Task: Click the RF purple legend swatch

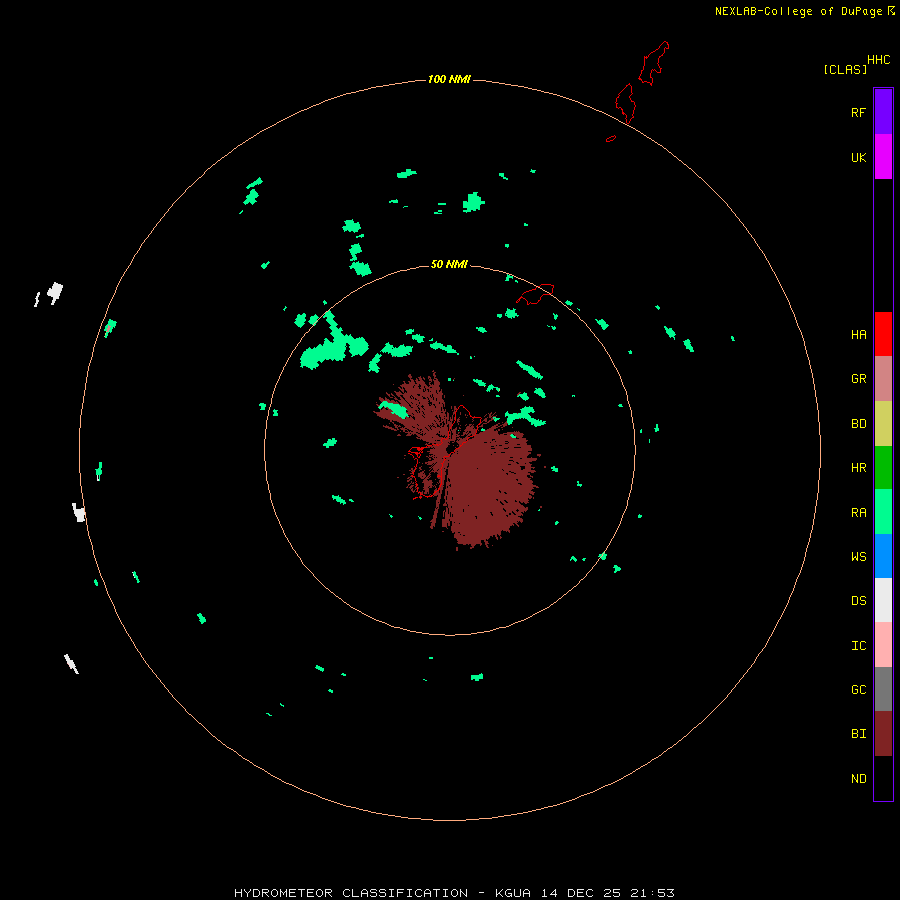Action: point(883,112)
